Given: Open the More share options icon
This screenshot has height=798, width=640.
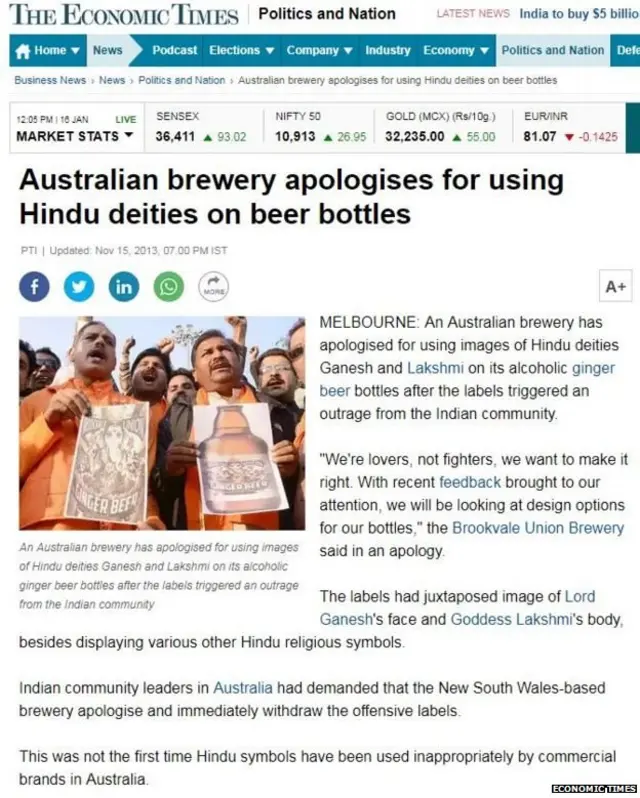Looking at the screenshot, I should coord(213,287).
